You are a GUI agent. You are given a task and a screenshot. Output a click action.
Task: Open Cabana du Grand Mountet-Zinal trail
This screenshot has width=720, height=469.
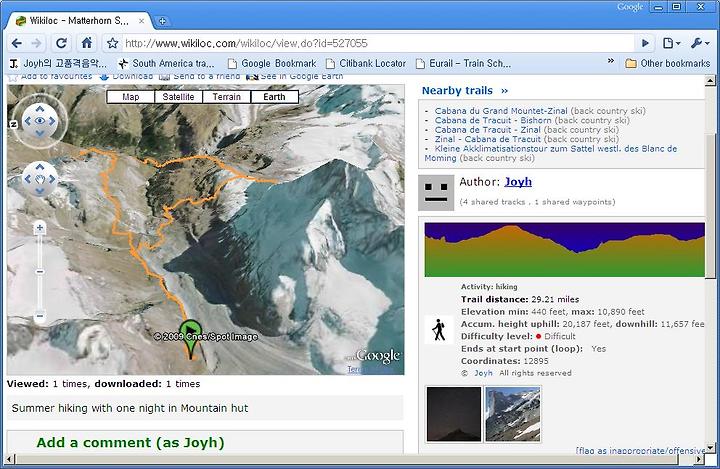501,111
